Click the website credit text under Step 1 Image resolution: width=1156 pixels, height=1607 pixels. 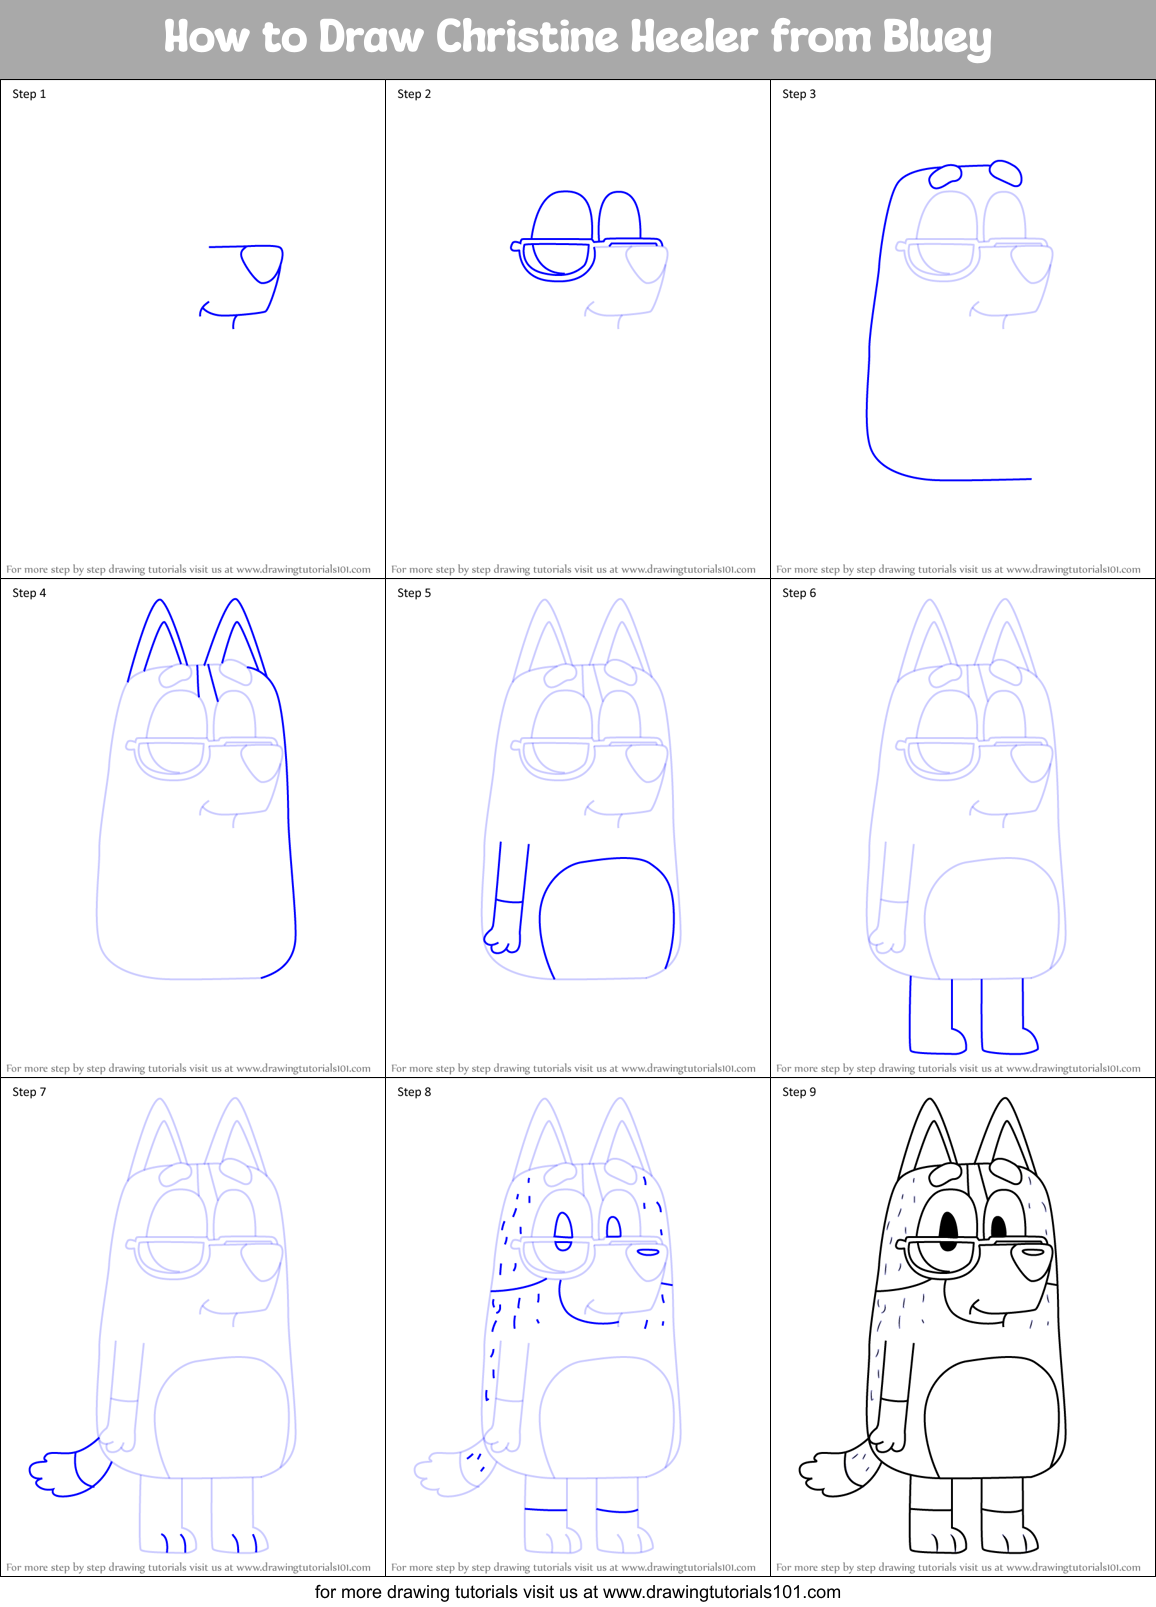coord(188,569)
